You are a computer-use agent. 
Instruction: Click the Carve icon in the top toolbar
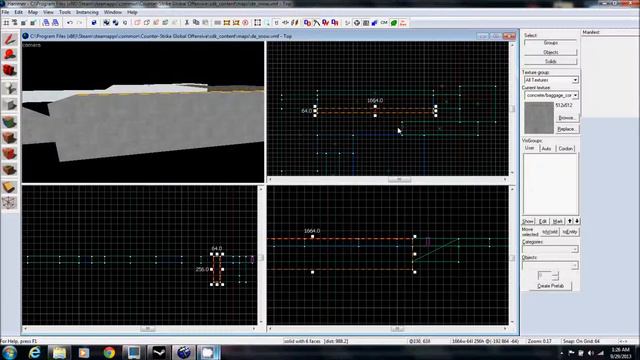[x=94, y=23]
